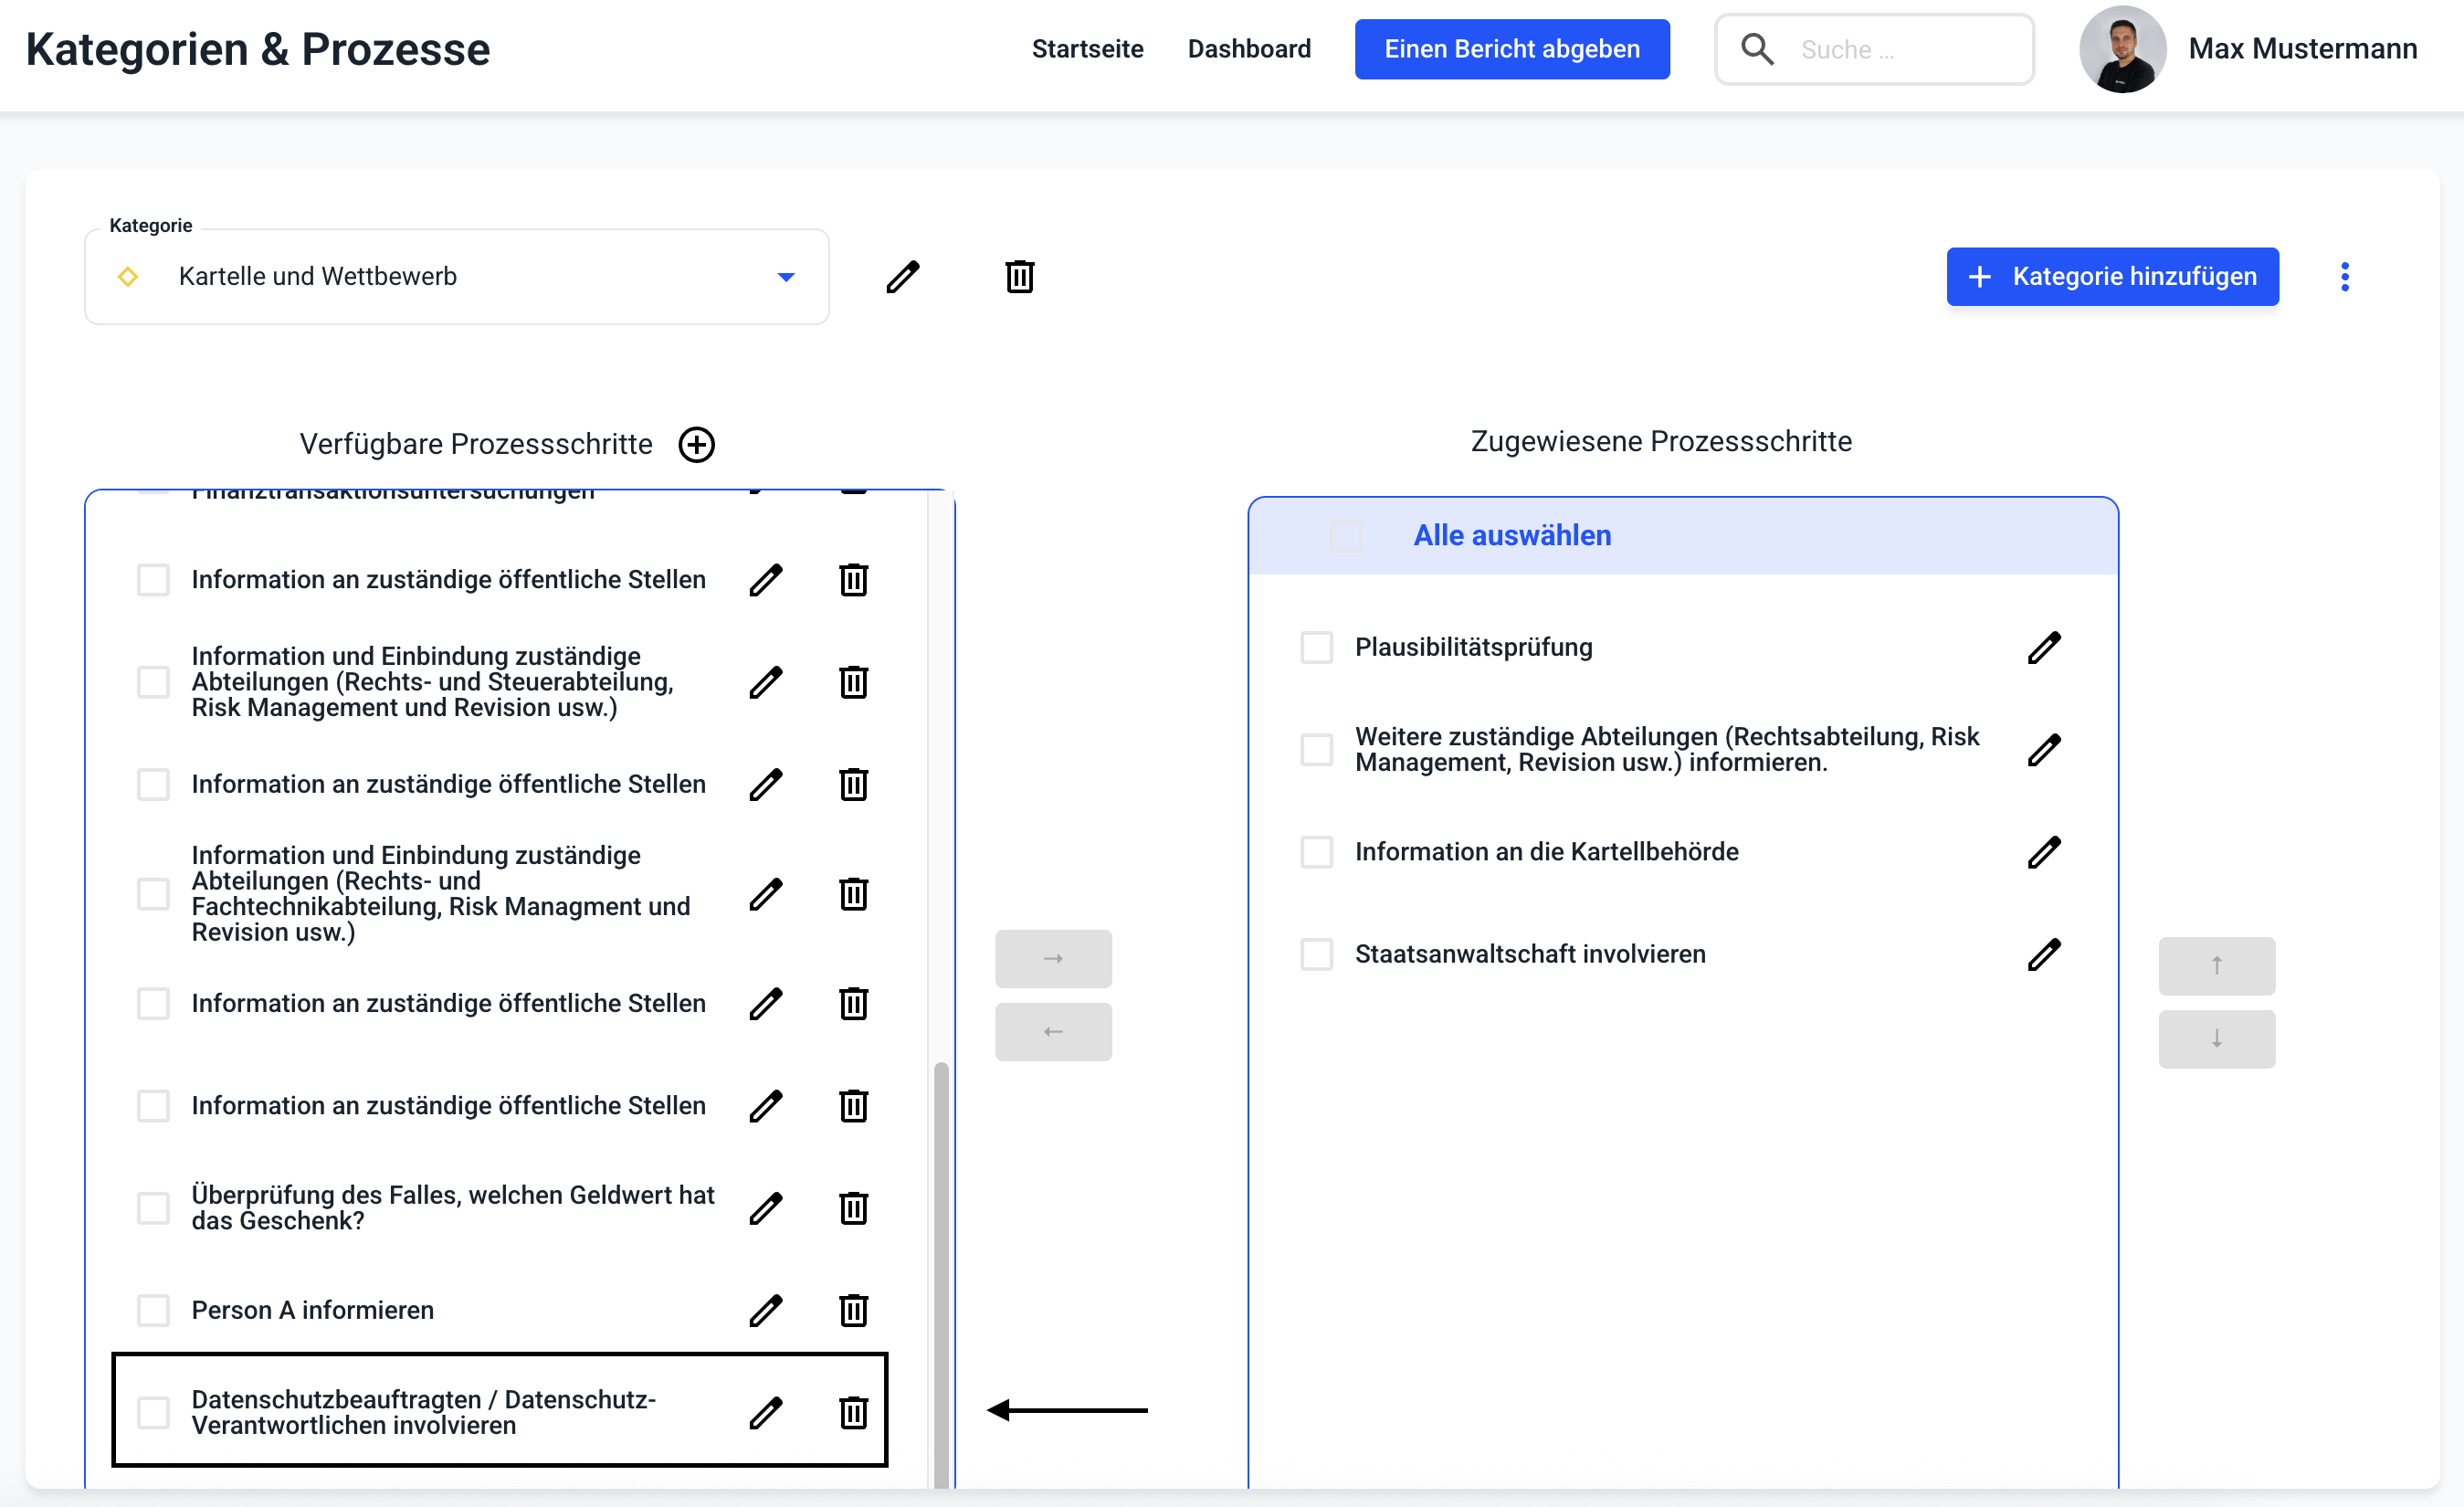The height and width of the screenshot is (1507, 2464).
Task: Check the 'Person A informieren' checkbox
Action: pos(153,1310)
